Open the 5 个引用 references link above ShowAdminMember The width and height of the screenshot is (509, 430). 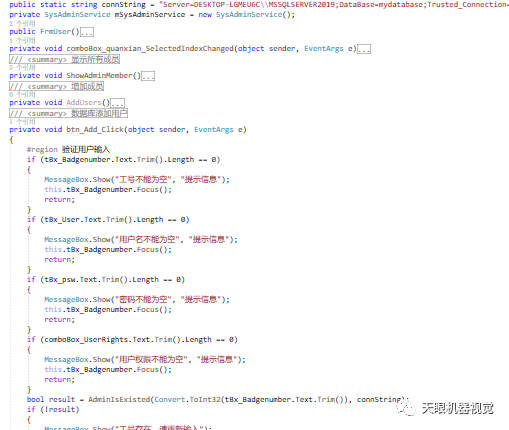pyautogui.click(x=22, y=67)
